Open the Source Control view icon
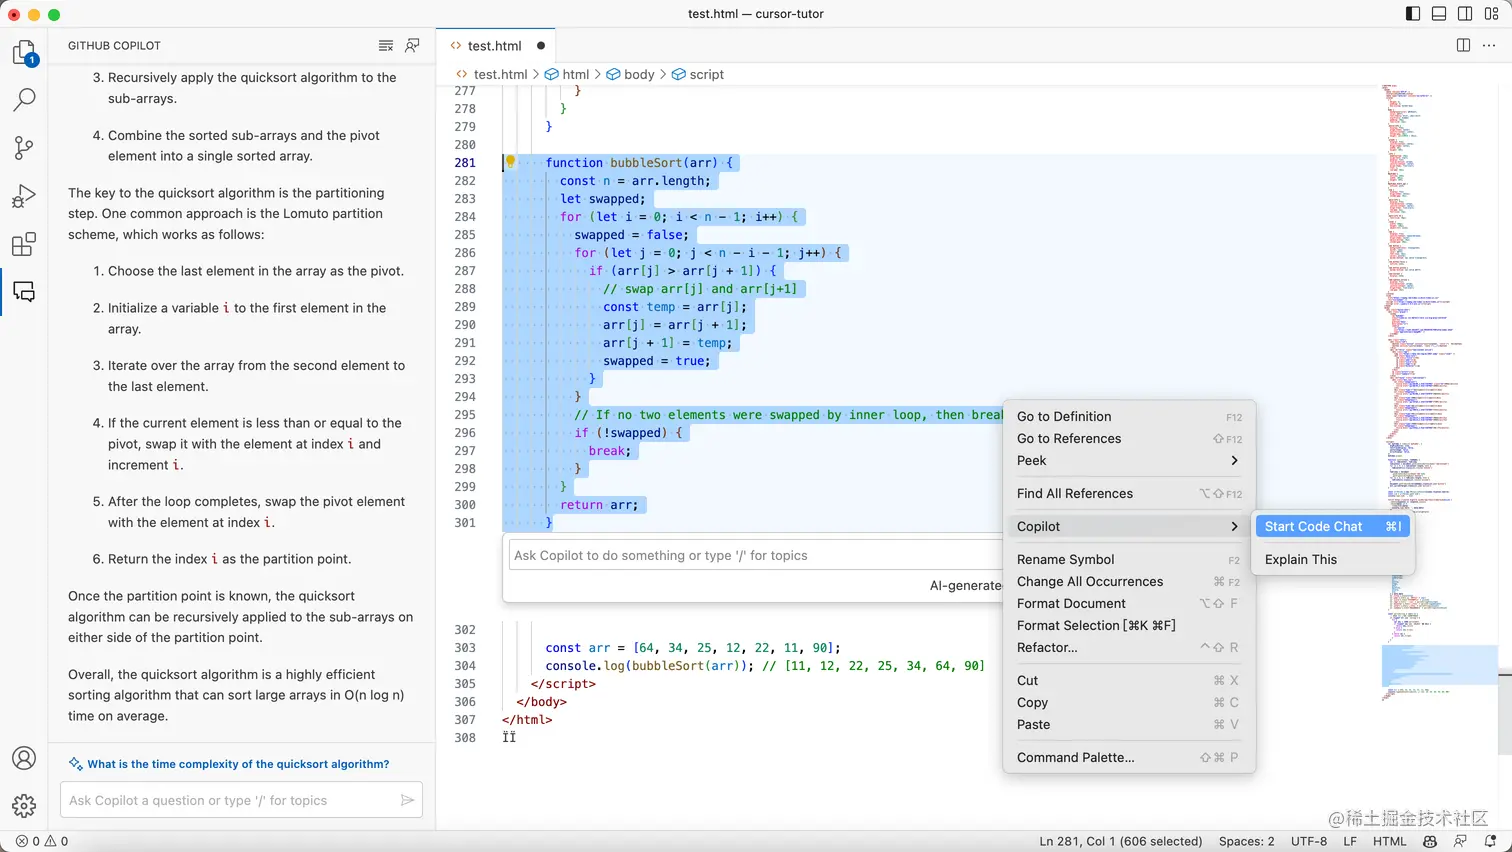 [x=24, y=148]
